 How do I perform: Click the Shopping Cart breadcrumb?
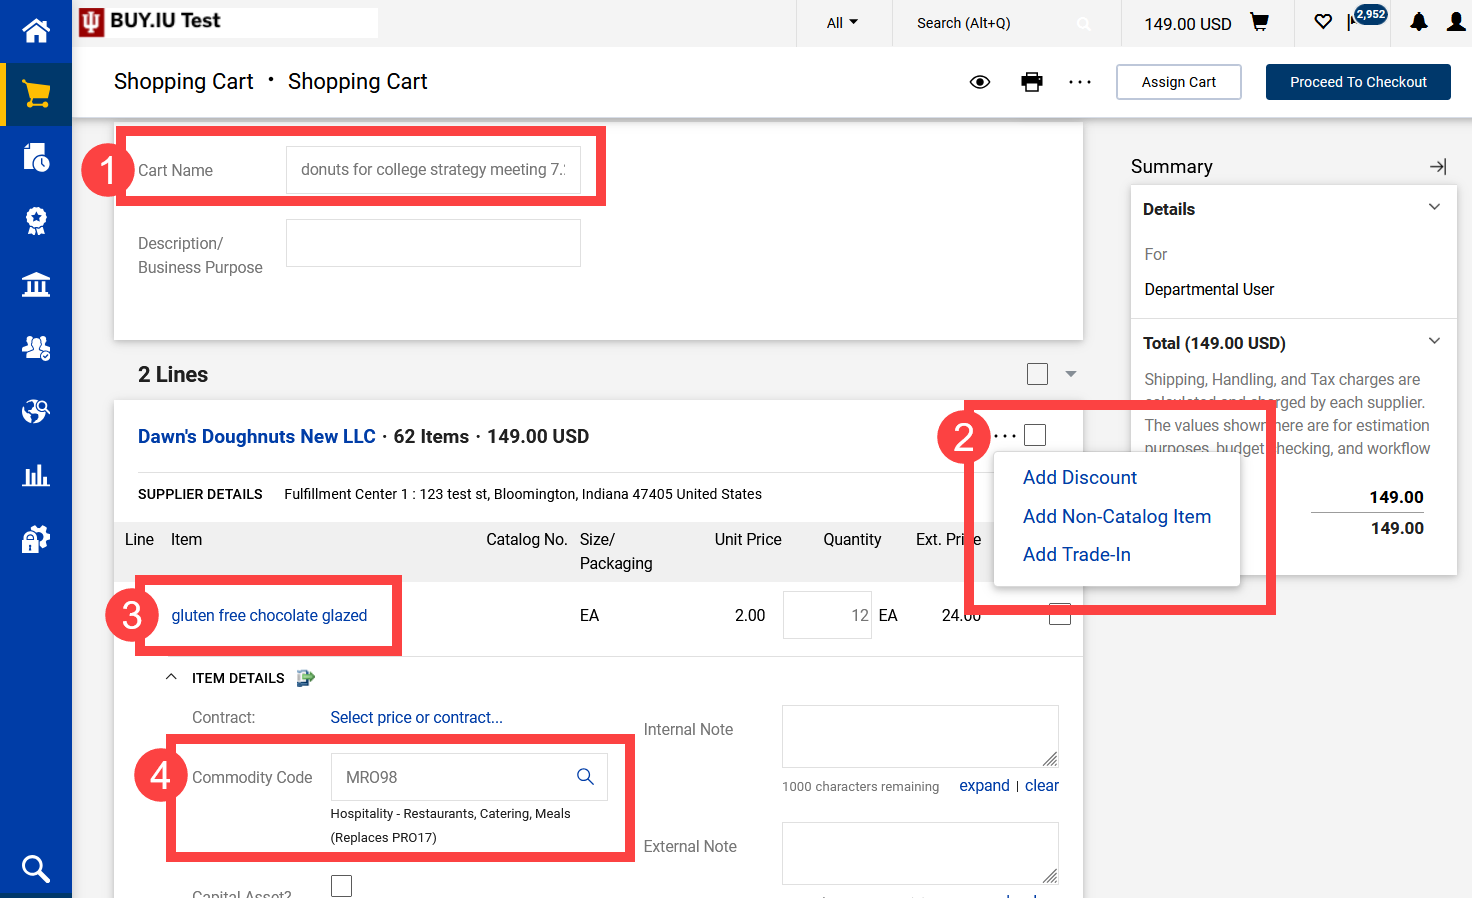183,82
